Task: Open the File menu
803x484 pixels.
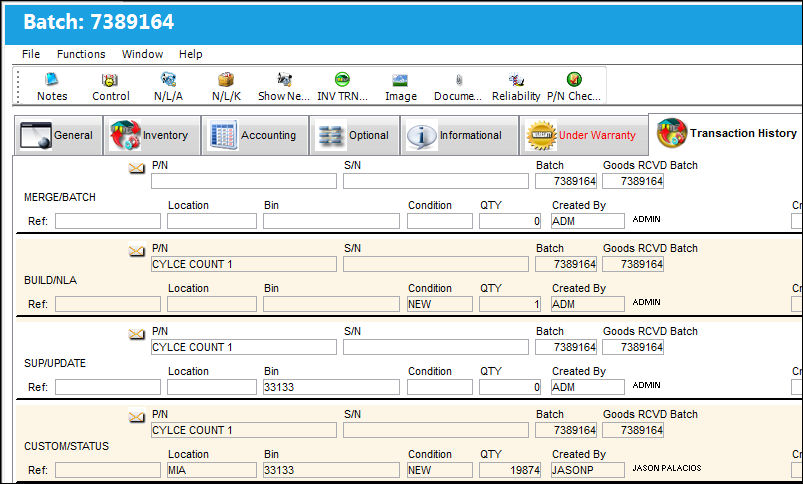Action: click(x=31, y=54)
